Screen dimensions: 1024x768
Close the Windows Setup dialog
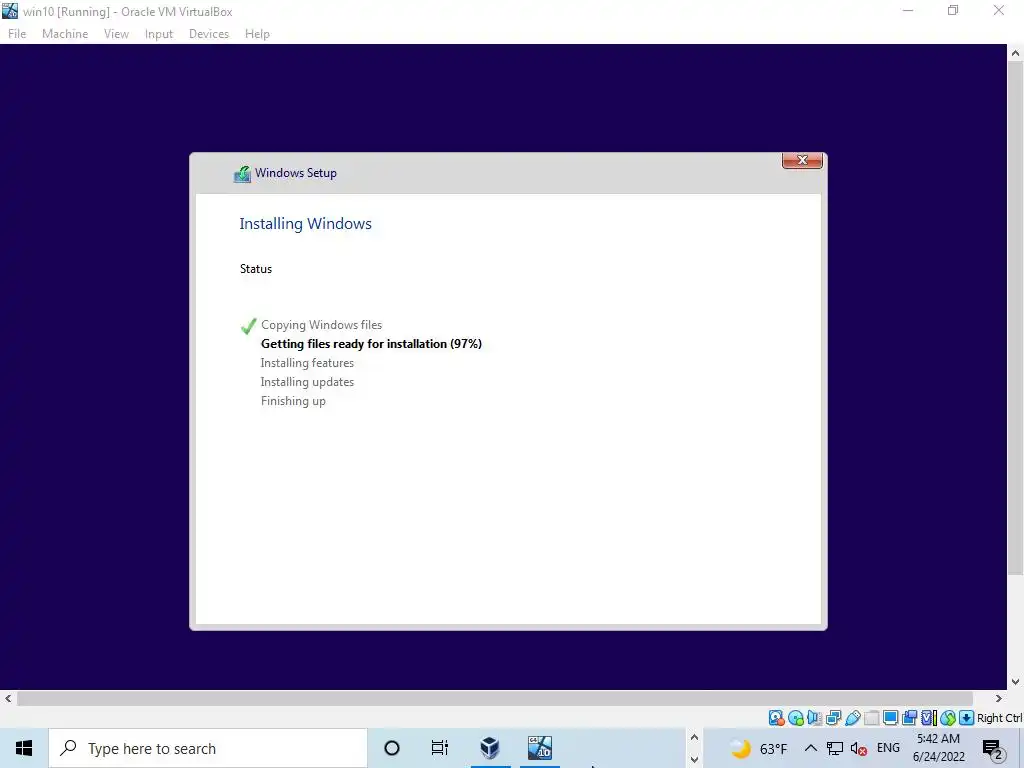pyautogui.click(x=802, y=160)
